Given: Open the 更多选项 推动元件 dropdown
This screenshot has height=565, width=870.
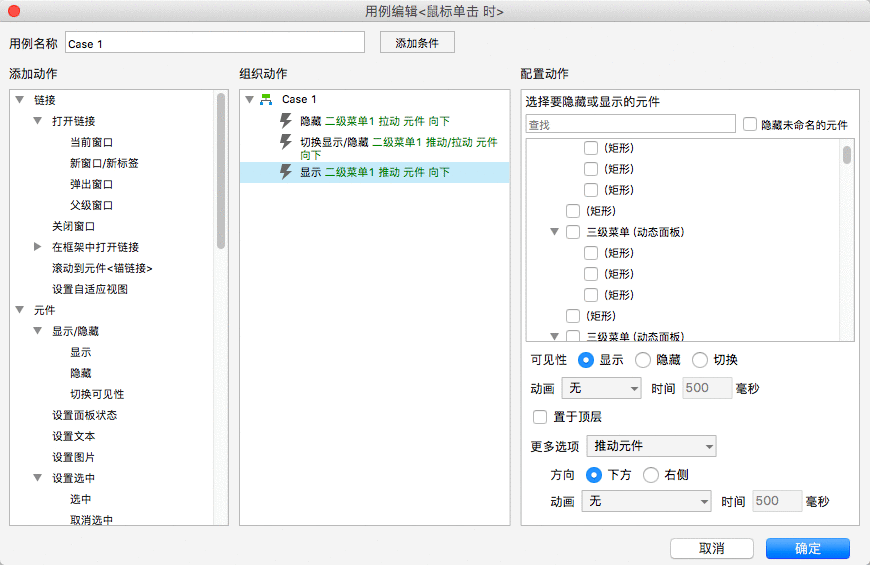Looking at the screenshot, I should (x=651, y=446).
